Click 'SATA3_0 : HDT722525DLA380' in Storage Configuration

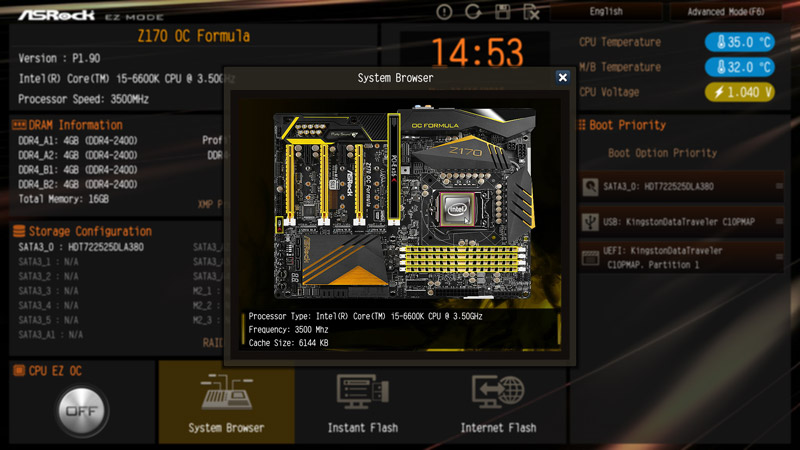click(x=81, y=247)
